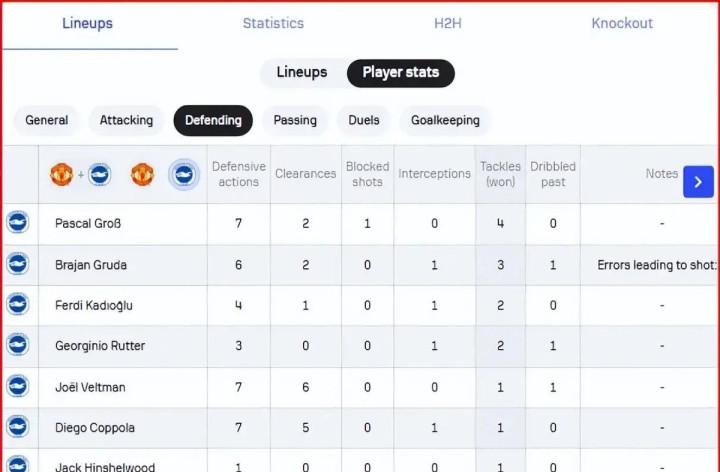720x472 pixels.
Task: Filter players by Manchester United crest
Action: click(142, 175)
